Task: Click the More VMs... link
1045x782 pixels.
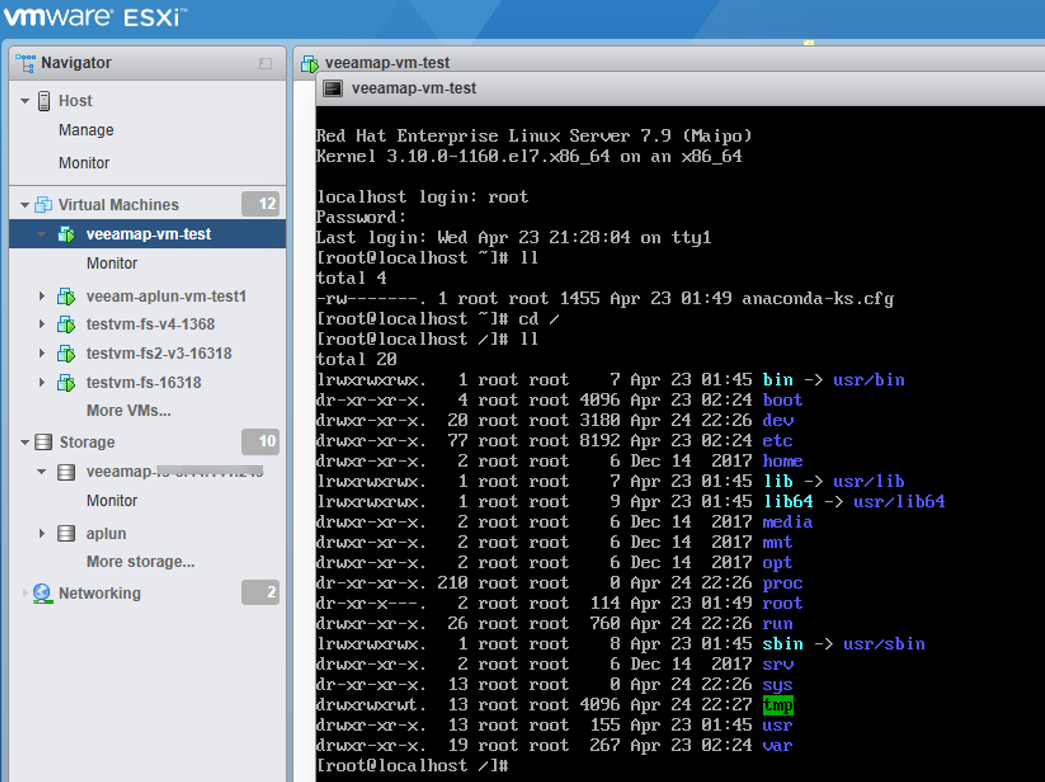Action: click(x=129, y=411)
